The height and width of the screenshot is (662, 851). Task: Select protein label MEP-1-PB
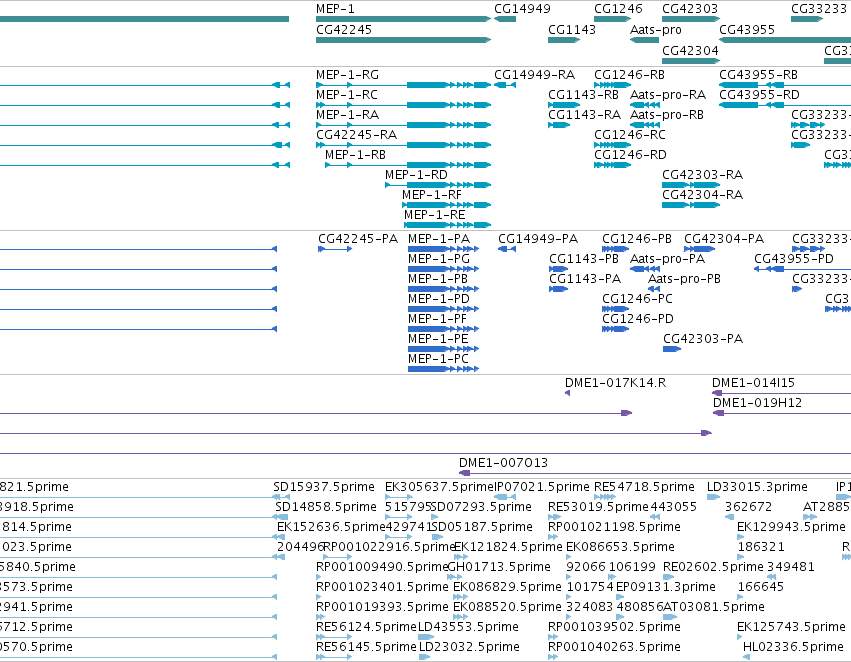point(438,279)
